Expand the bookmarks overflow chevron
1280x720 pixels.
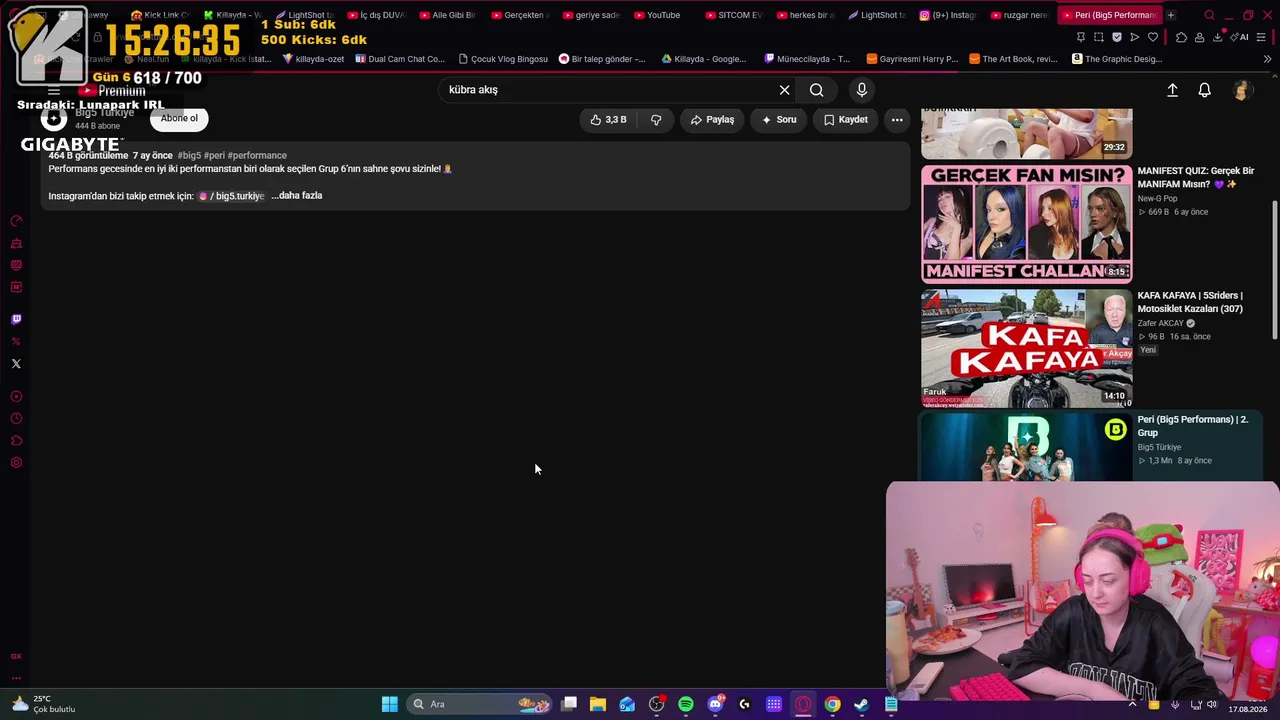tap(1267, 59)
